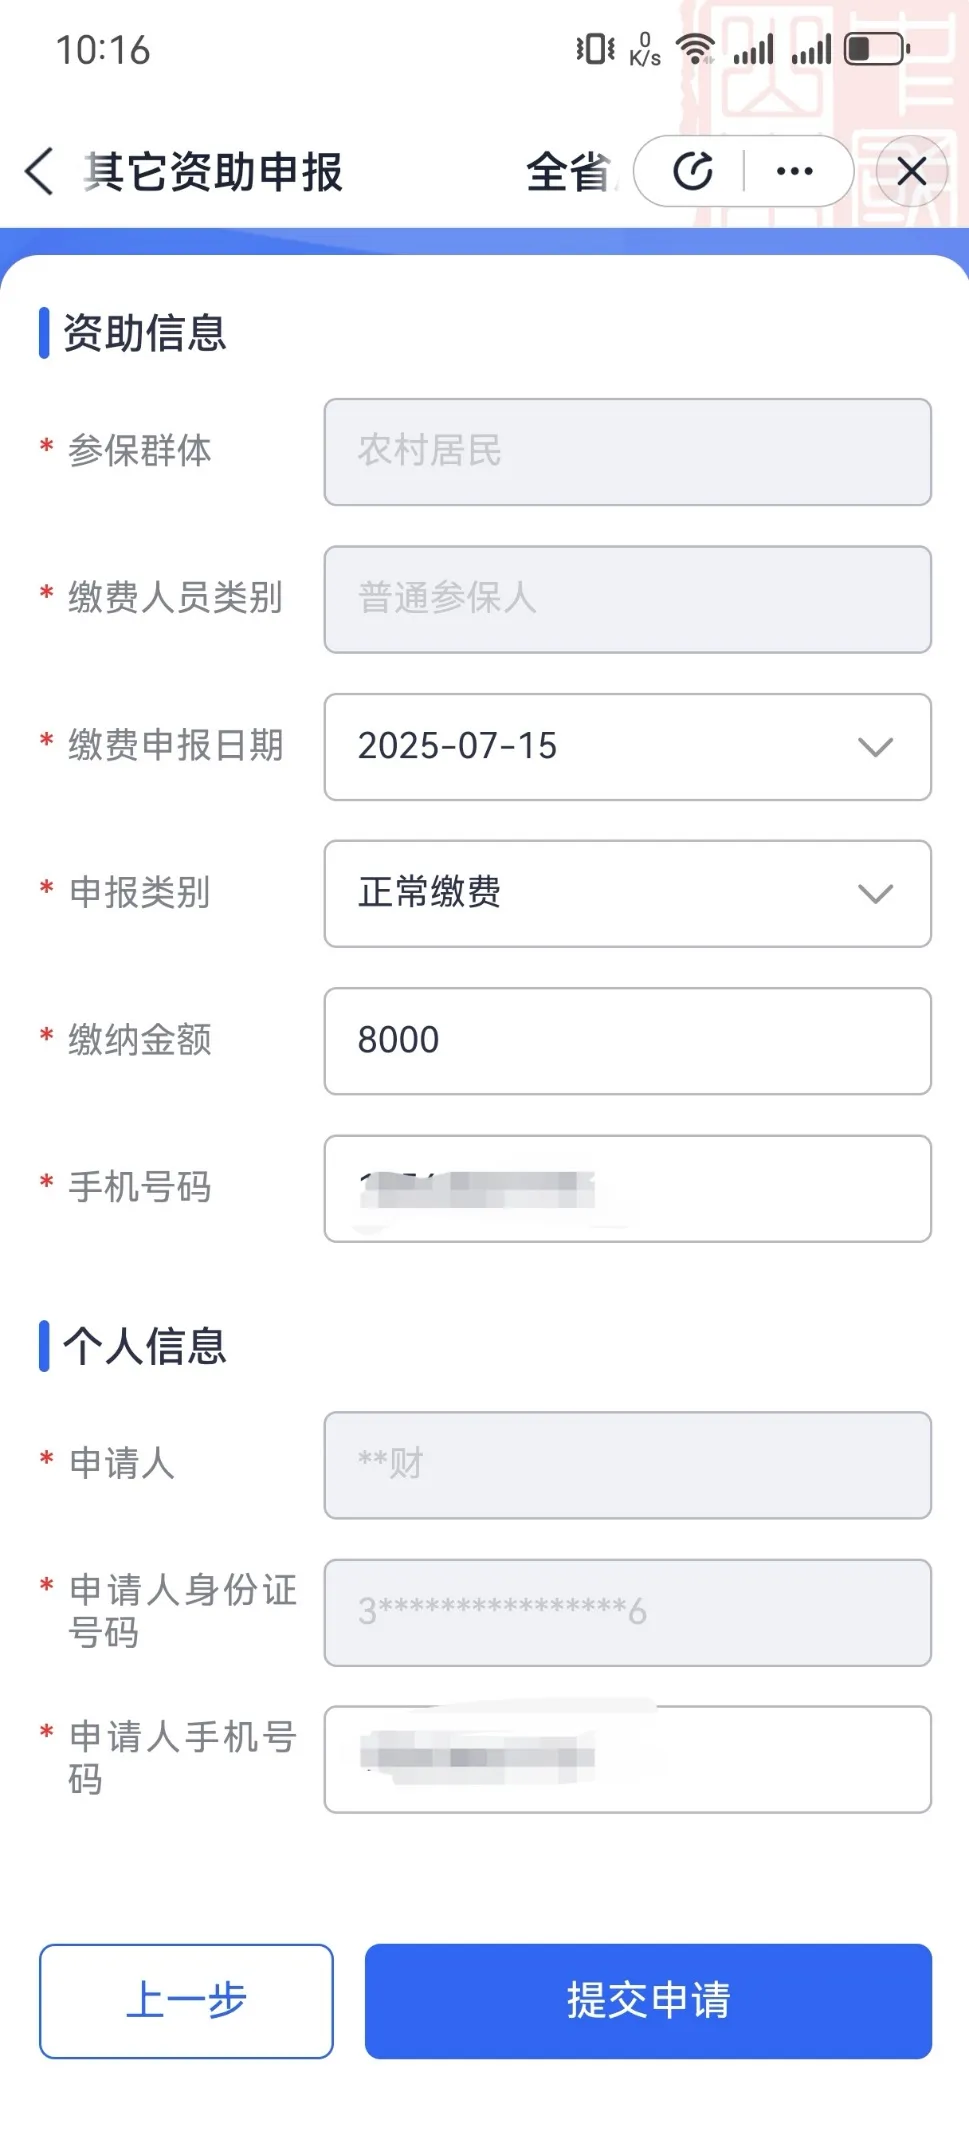Image resolution: width=969 pixels, height=2143 pixels.
Task: Open the three-dot more menu
Action: coord(795,171)
